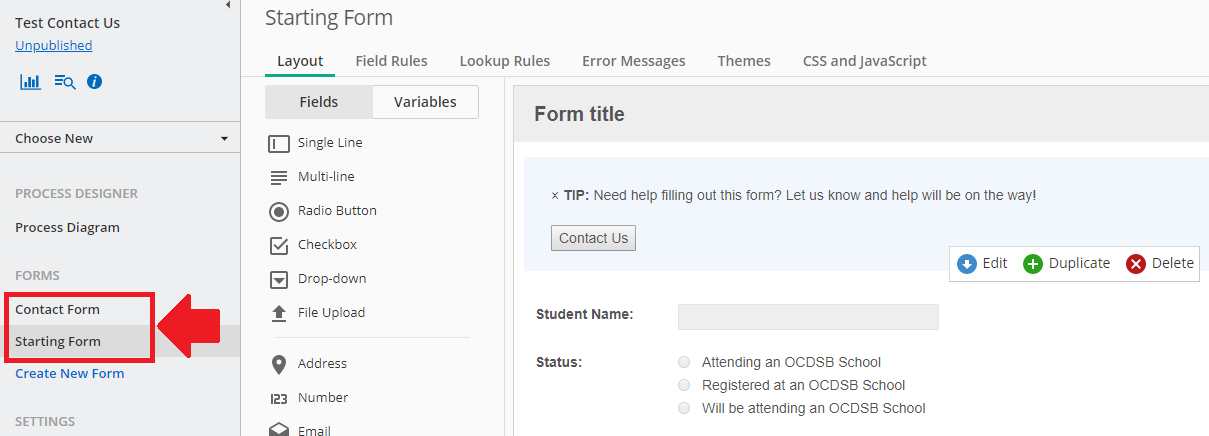Open the Choose New dropdown

point(120,139)
